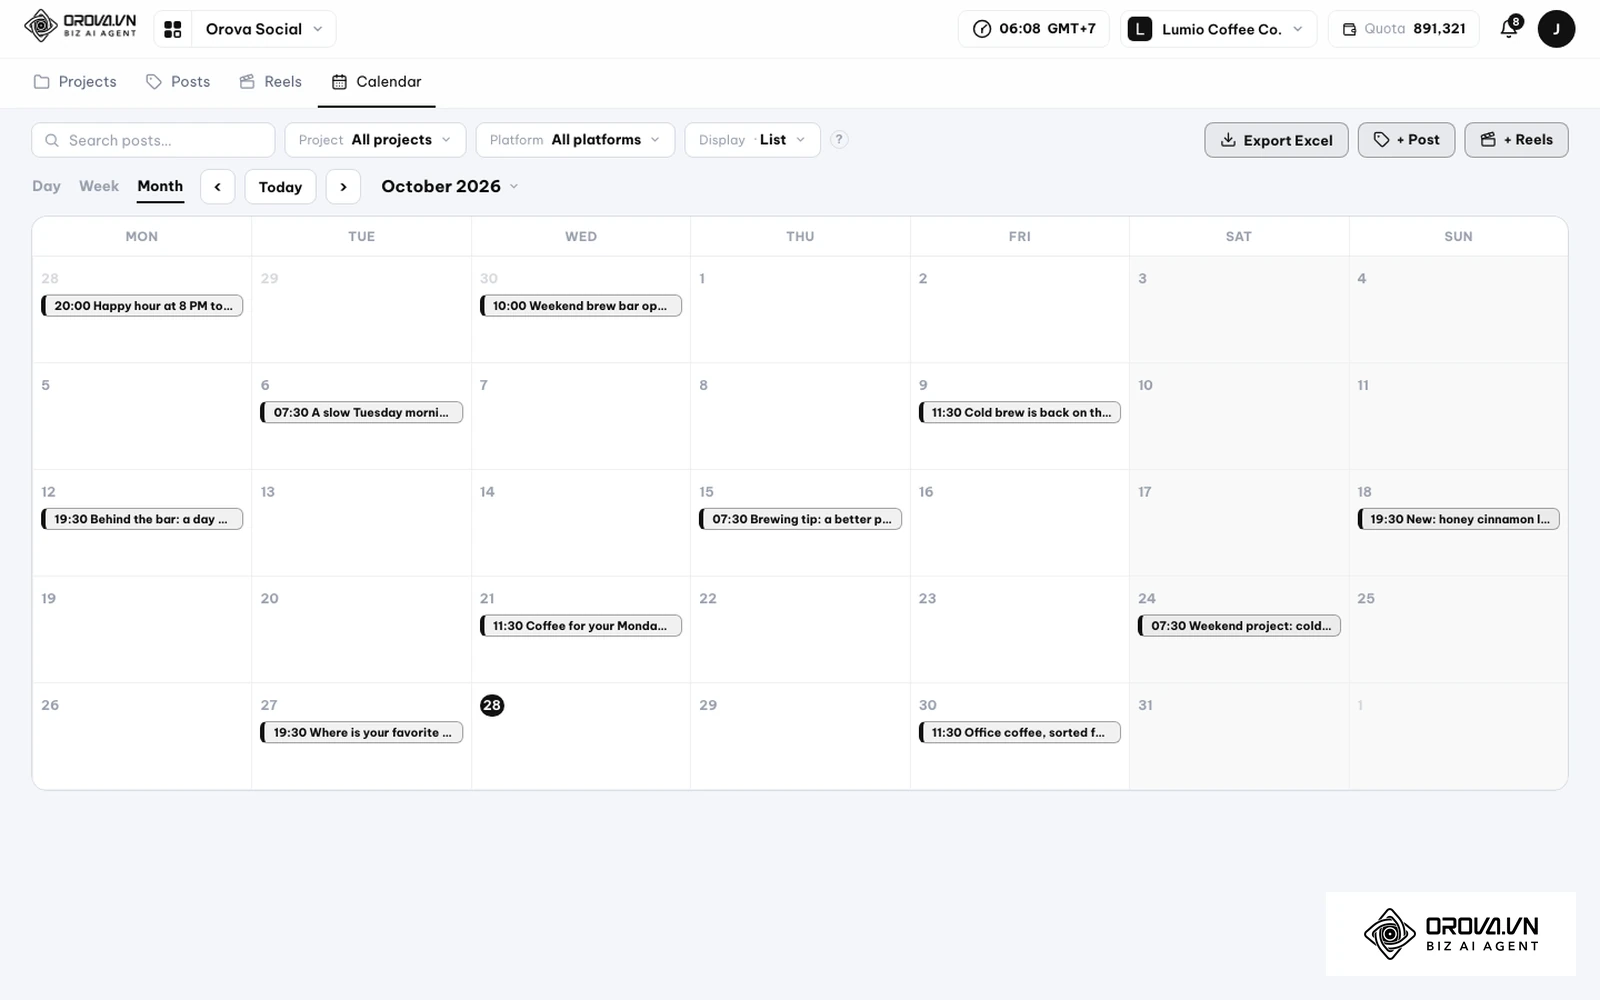Click the help question mark icon
This screenshot has width=1600, height=1000.
pyautogui.click(x=840, y=140)
